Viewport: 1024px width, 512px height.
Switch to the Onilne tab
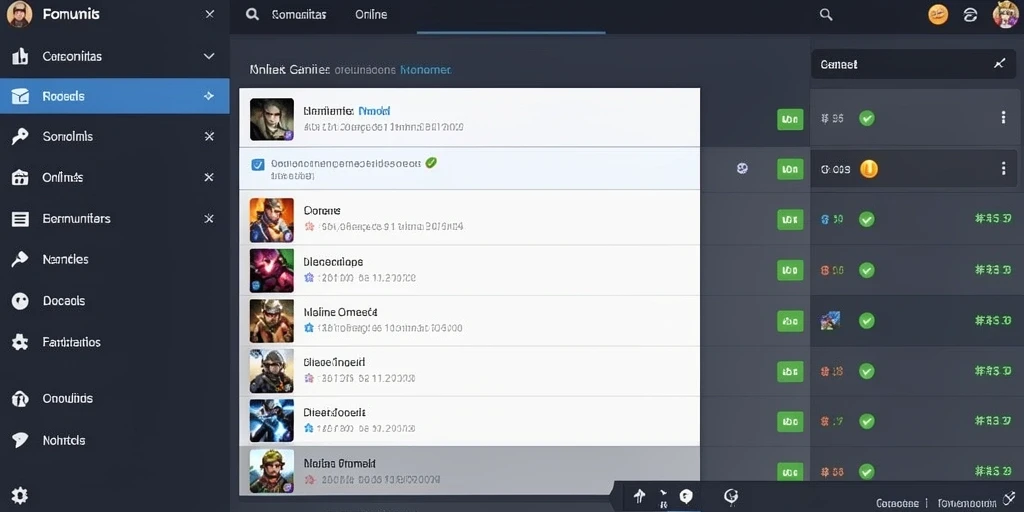371,14
